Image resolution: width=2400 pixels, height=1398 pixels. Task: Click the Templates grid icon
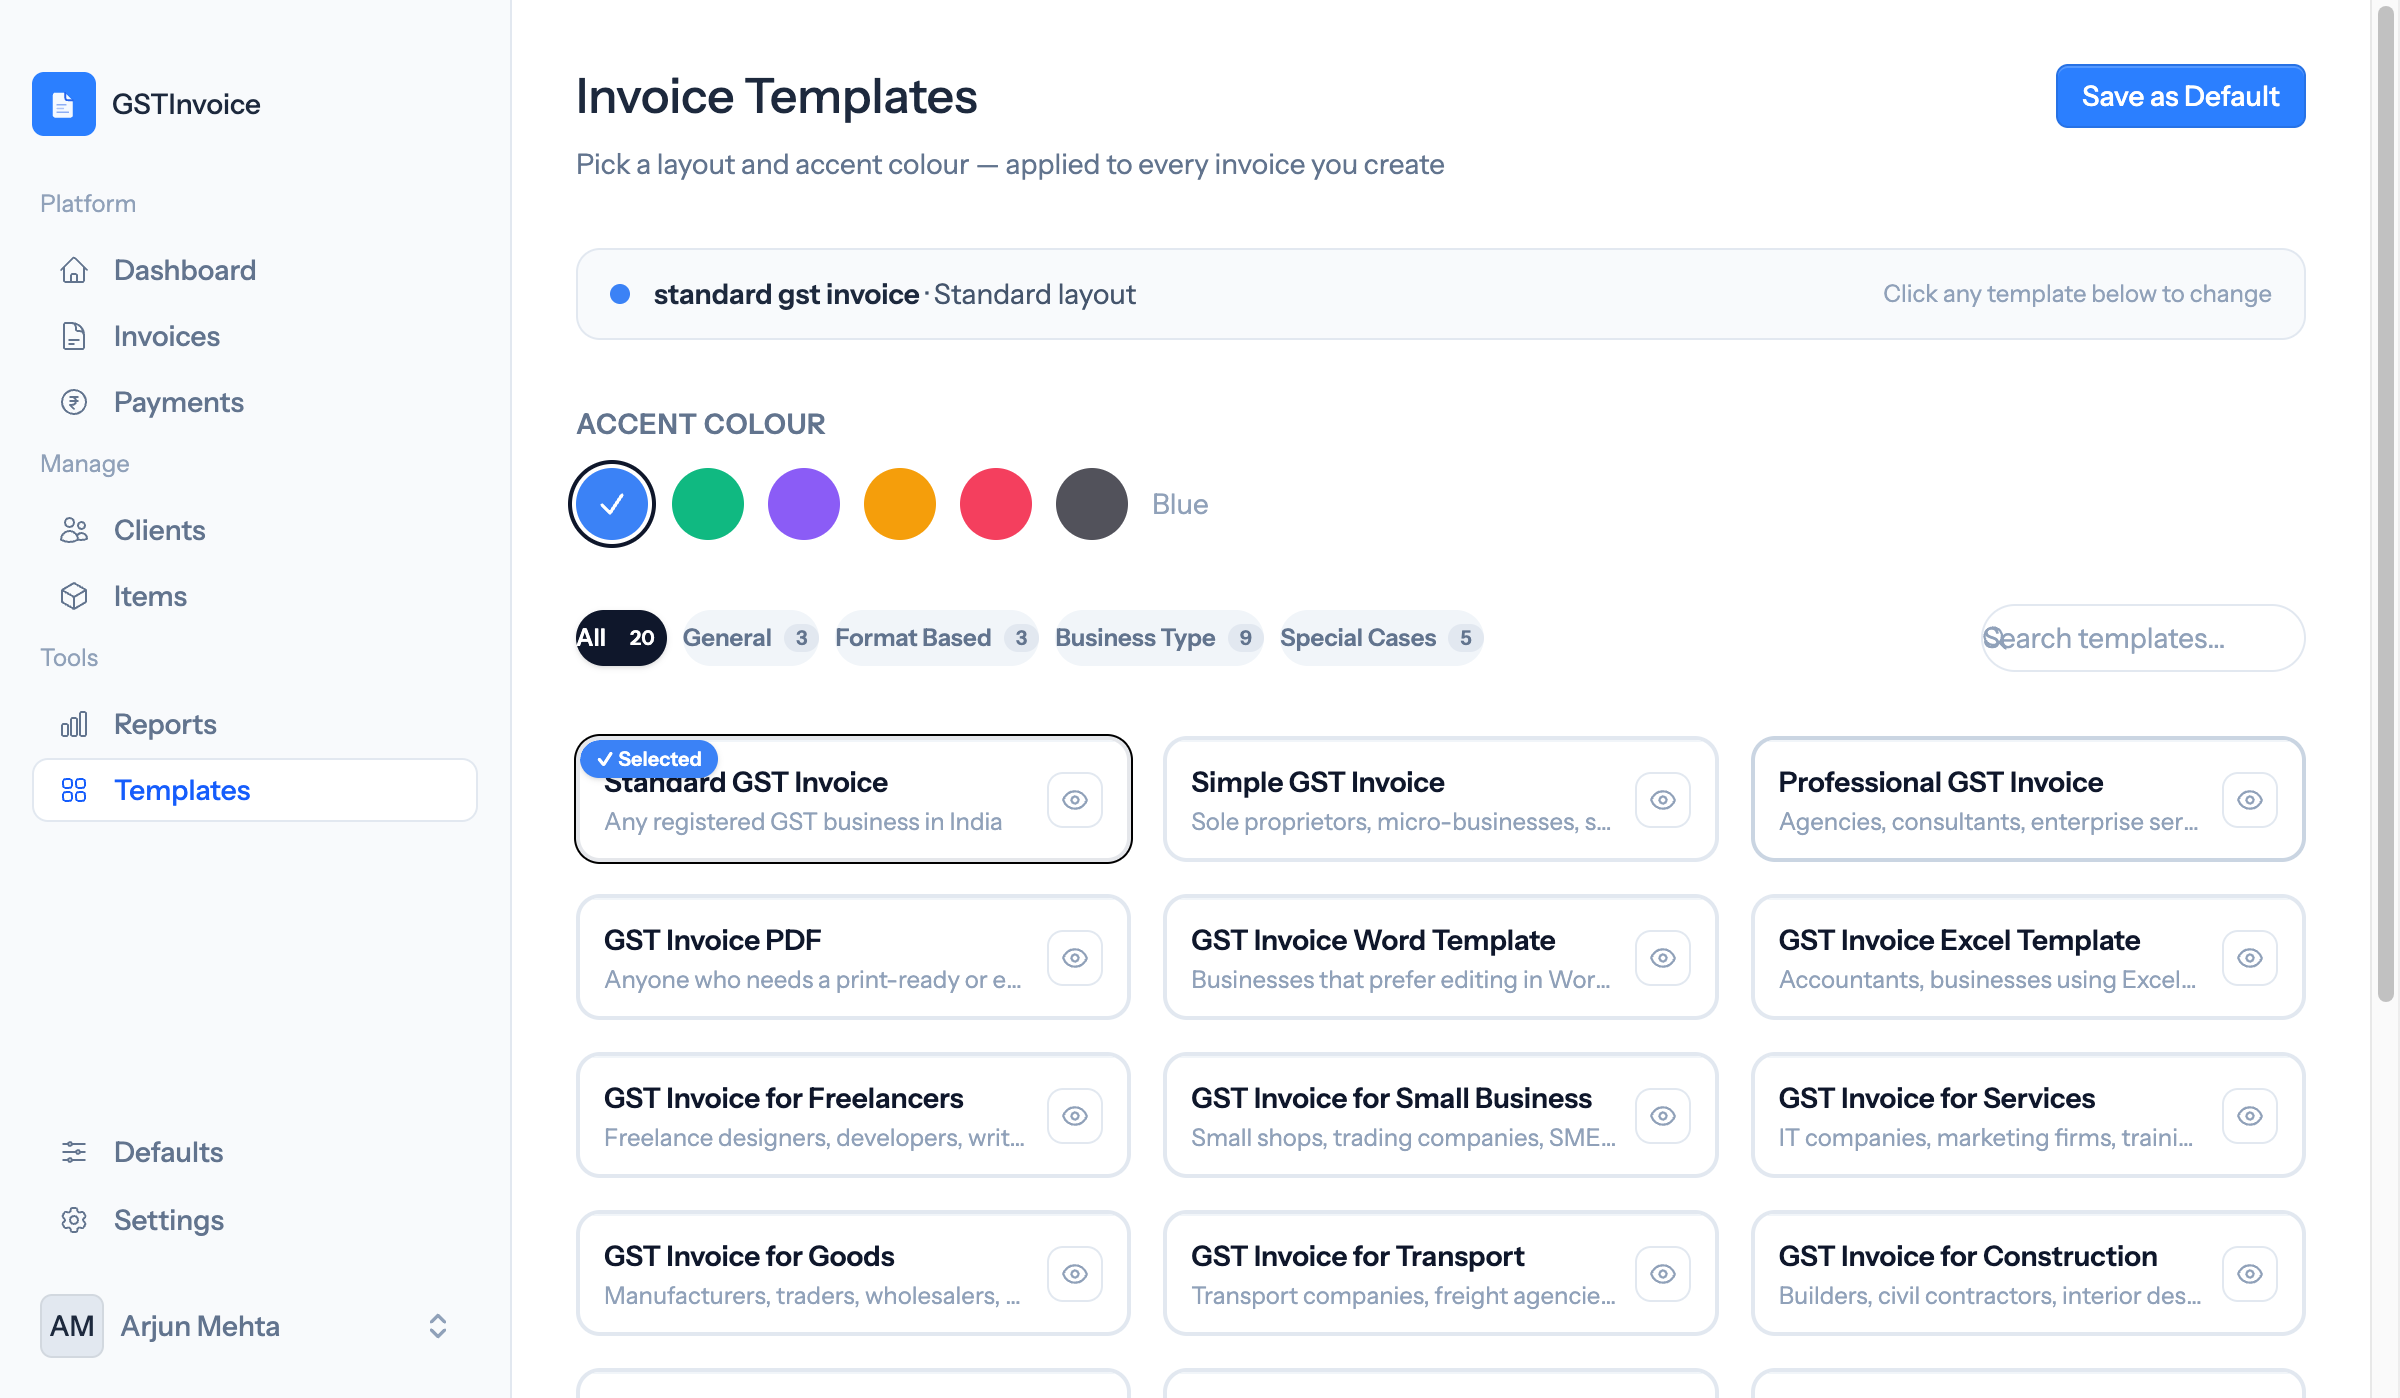click(x=74, y=790)
